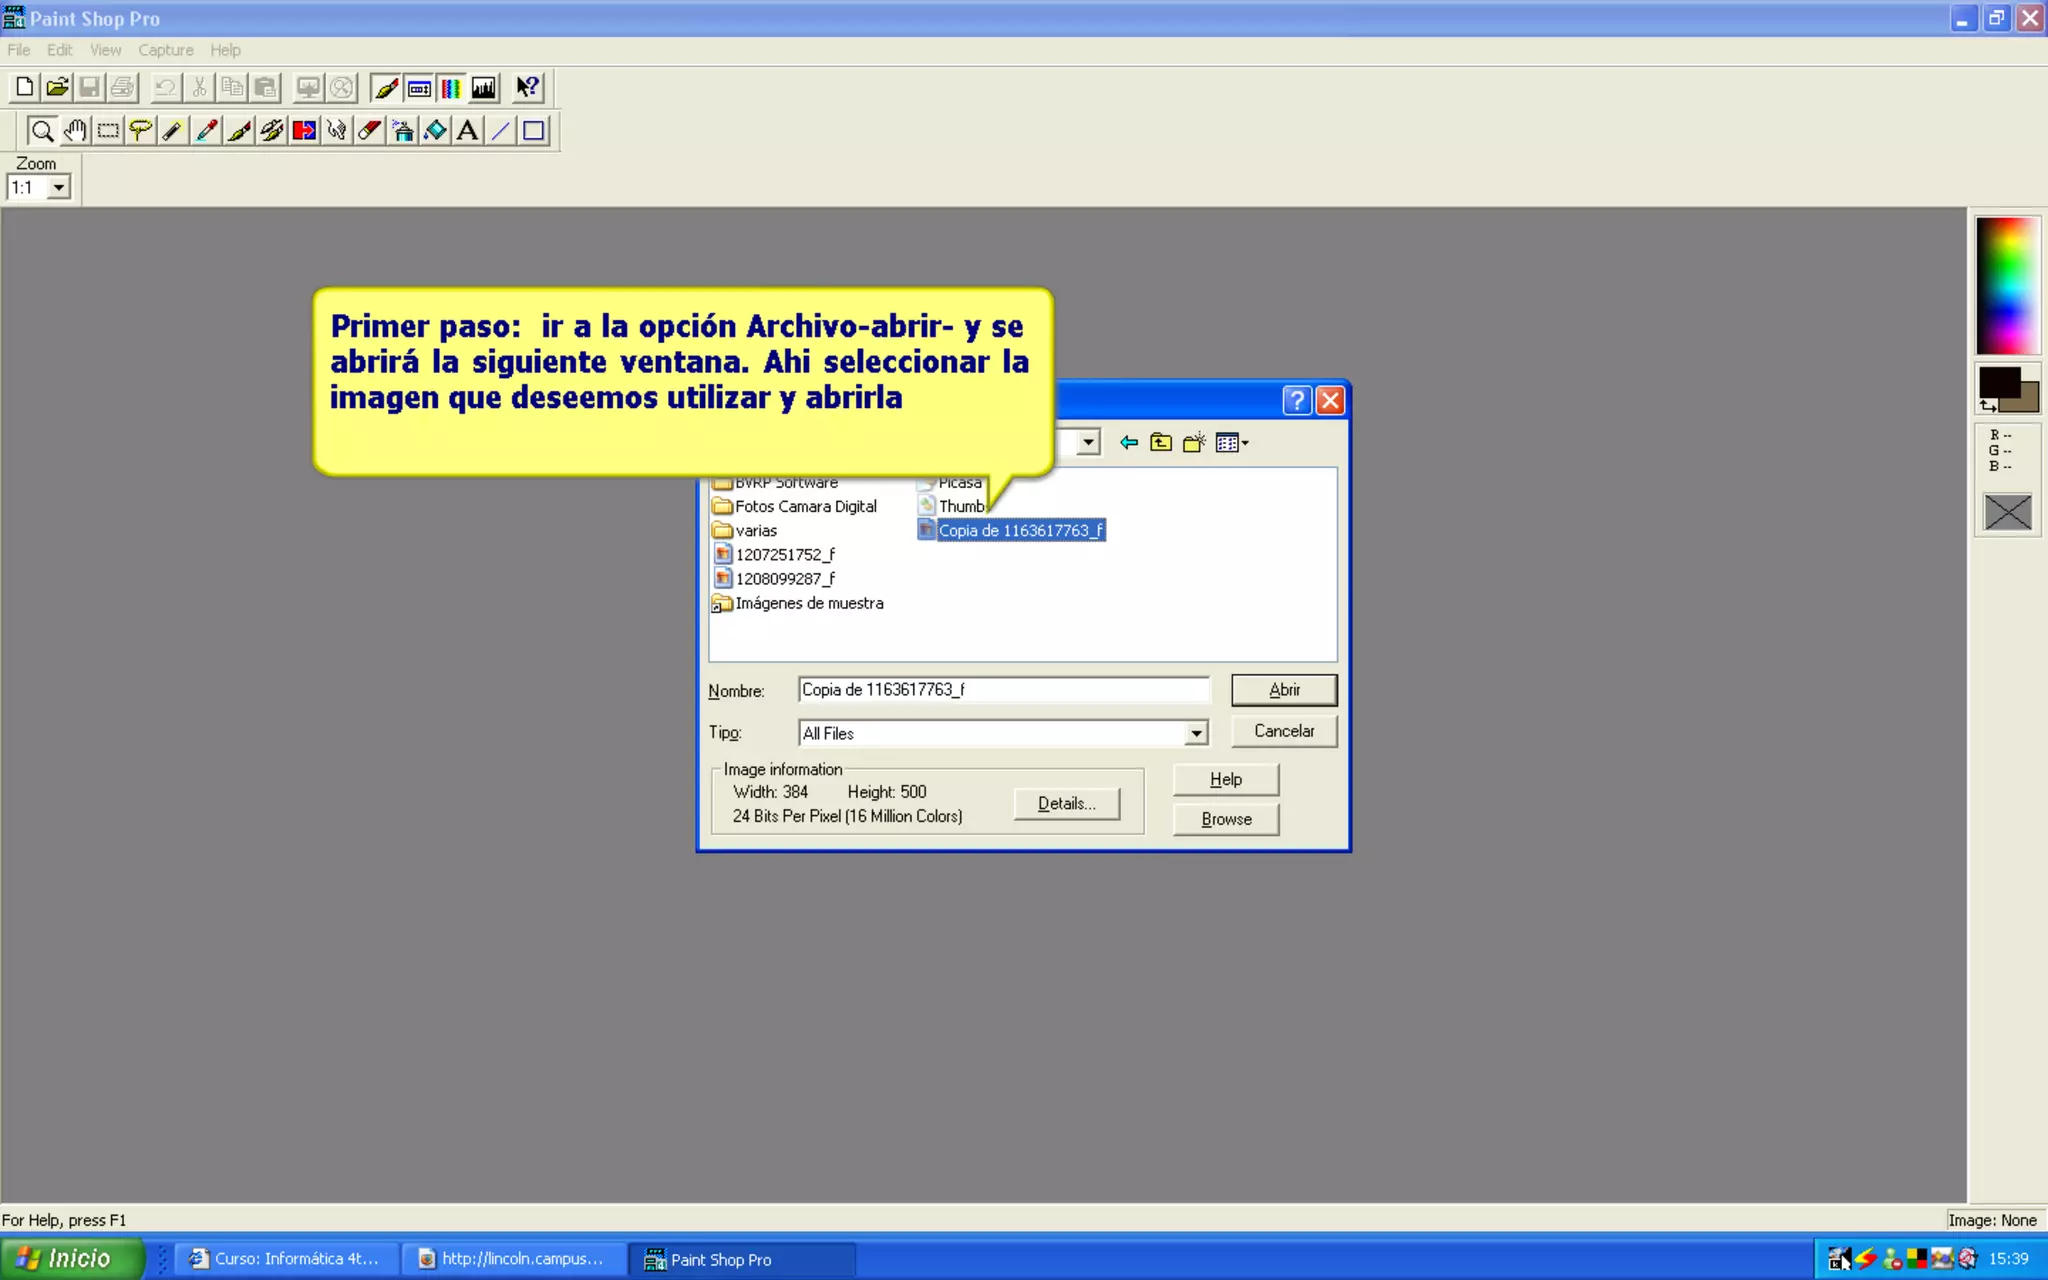The height and width of the screenshot is (1280, 2048).
Task: Expand the Tipo All Files dropdown
Action: click(1196, 733)
